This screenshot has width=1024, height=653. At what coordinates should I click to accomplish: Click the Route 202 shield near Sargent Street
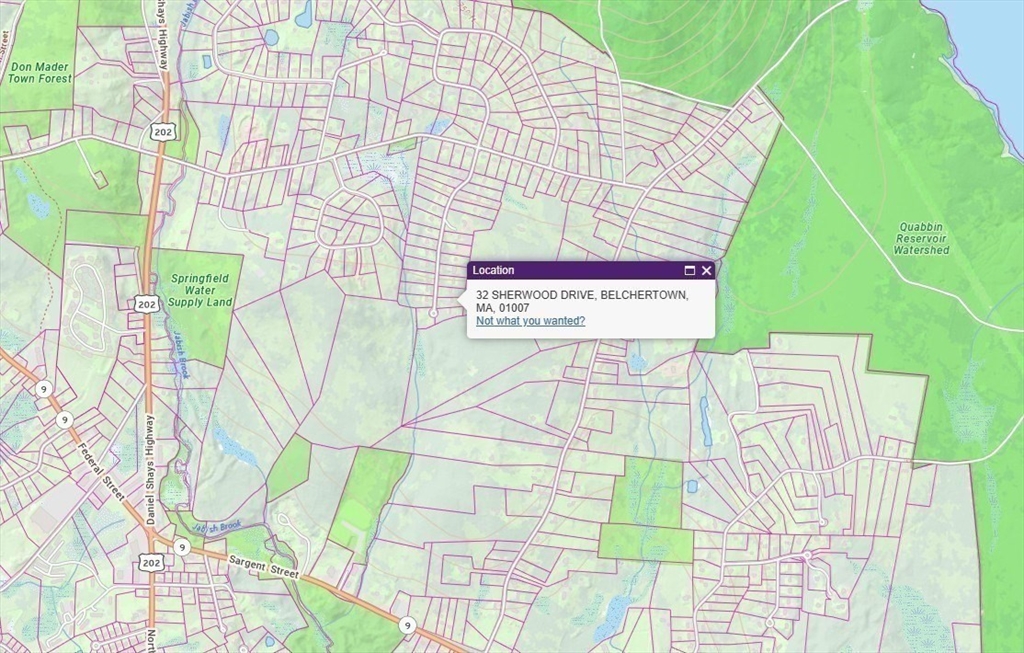tap(152, 562)
